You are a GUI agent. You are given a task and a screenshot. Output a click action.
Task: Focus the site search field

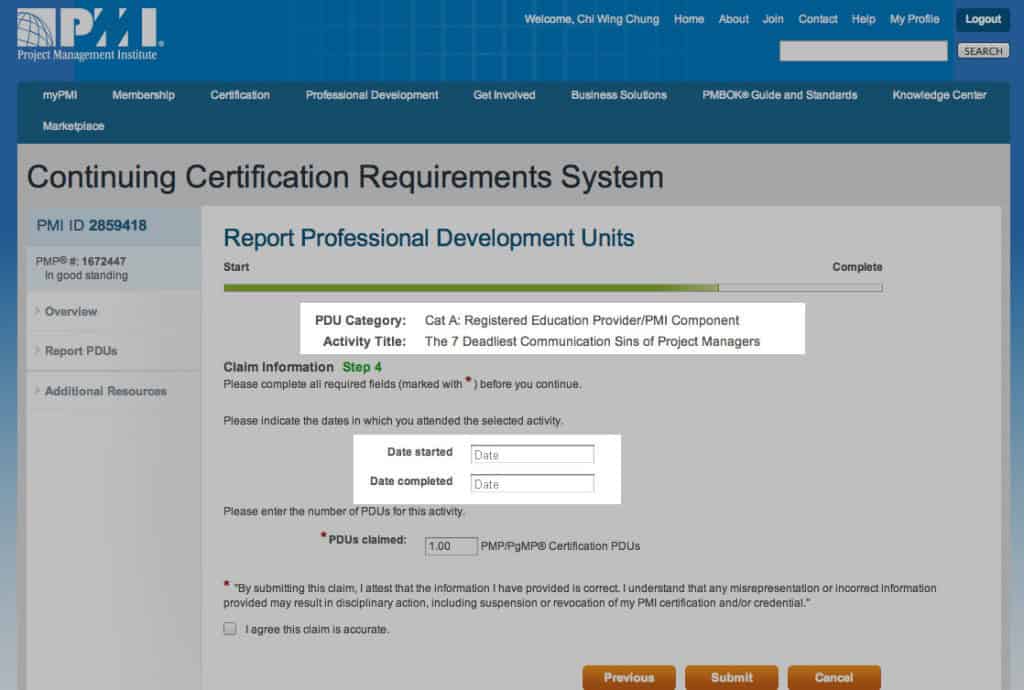[x=863, y=51]
